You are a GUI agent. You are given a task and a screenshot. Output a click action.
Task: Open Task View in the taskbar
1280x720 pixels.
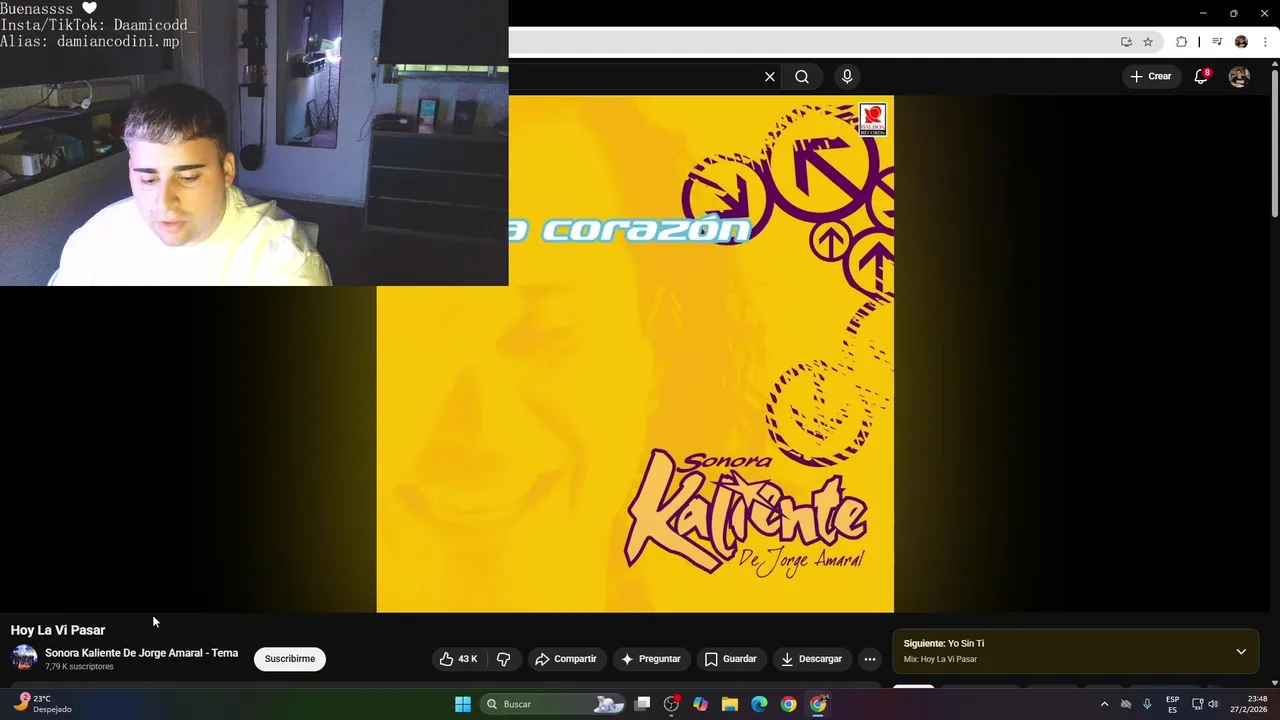click(x=643, y=704)
